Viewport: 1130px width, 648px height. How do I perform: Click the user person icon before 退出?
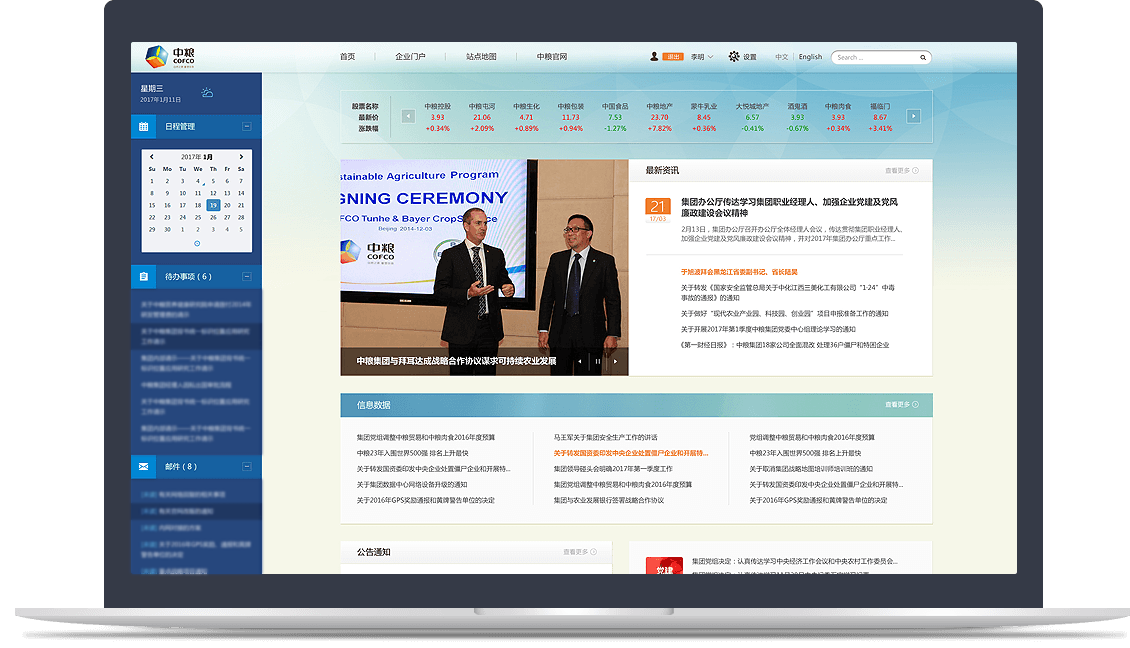(653, 56)
